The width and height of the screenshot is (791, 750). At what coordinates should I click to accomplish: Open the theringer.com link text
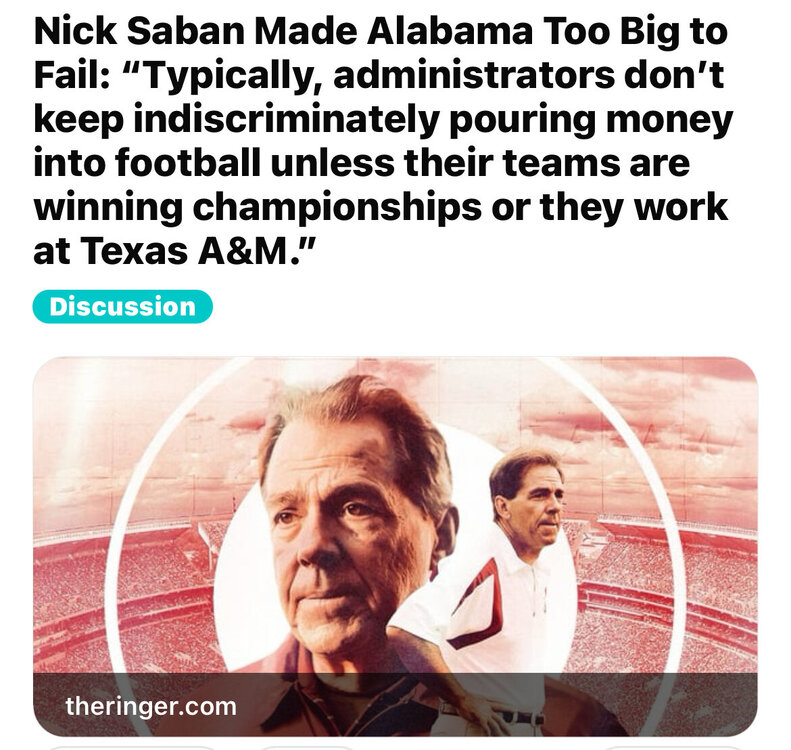pos(151,706)
